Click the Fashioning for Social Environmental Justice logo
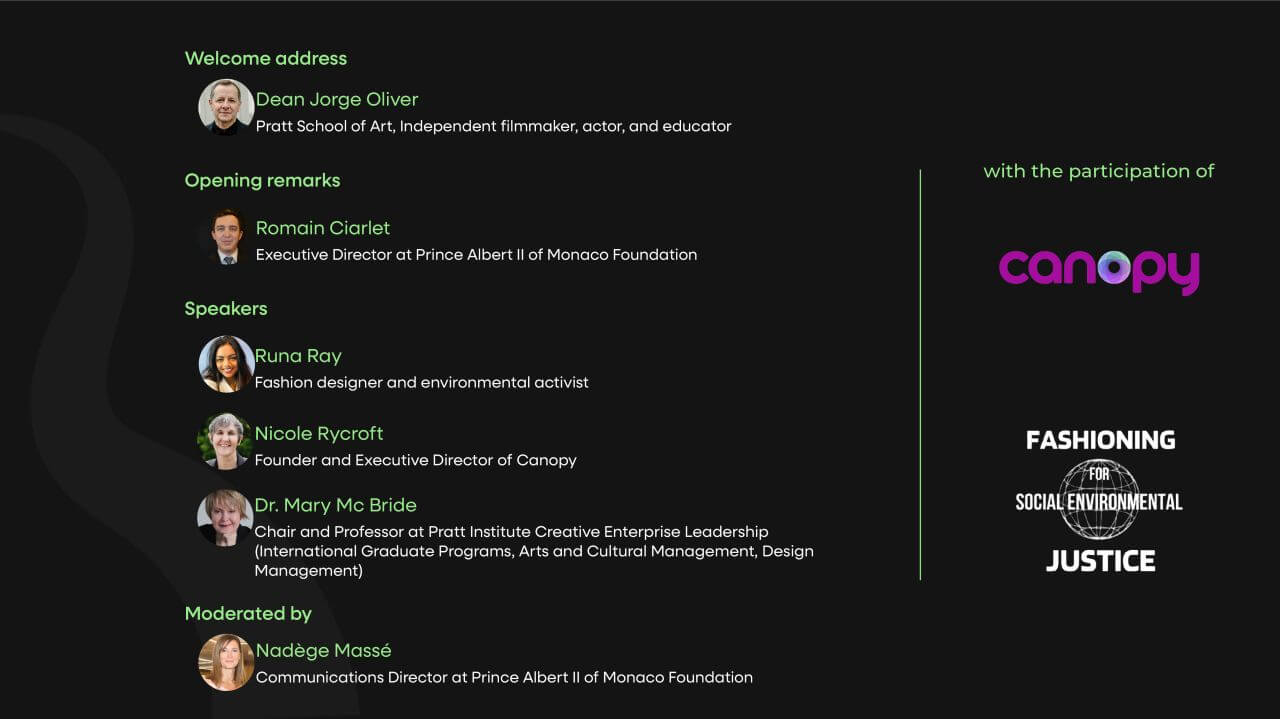The image size is (1280, 719). (1099, 500)
